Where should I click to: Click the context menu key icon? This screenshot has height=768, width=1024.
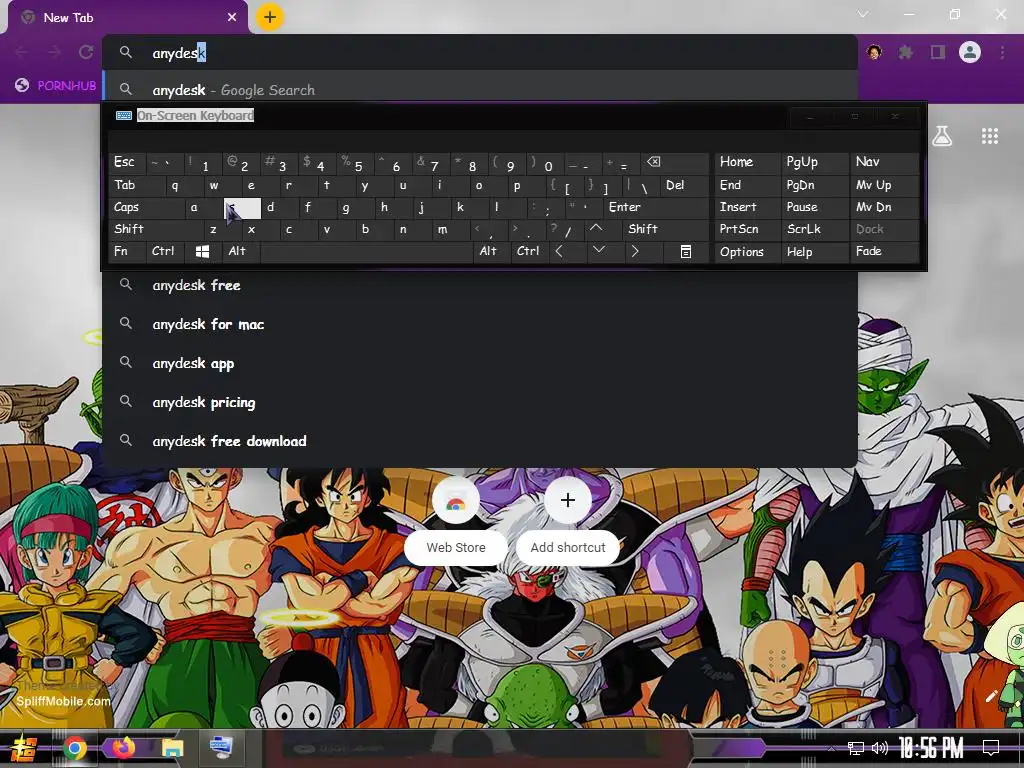(x=685, y=251)
